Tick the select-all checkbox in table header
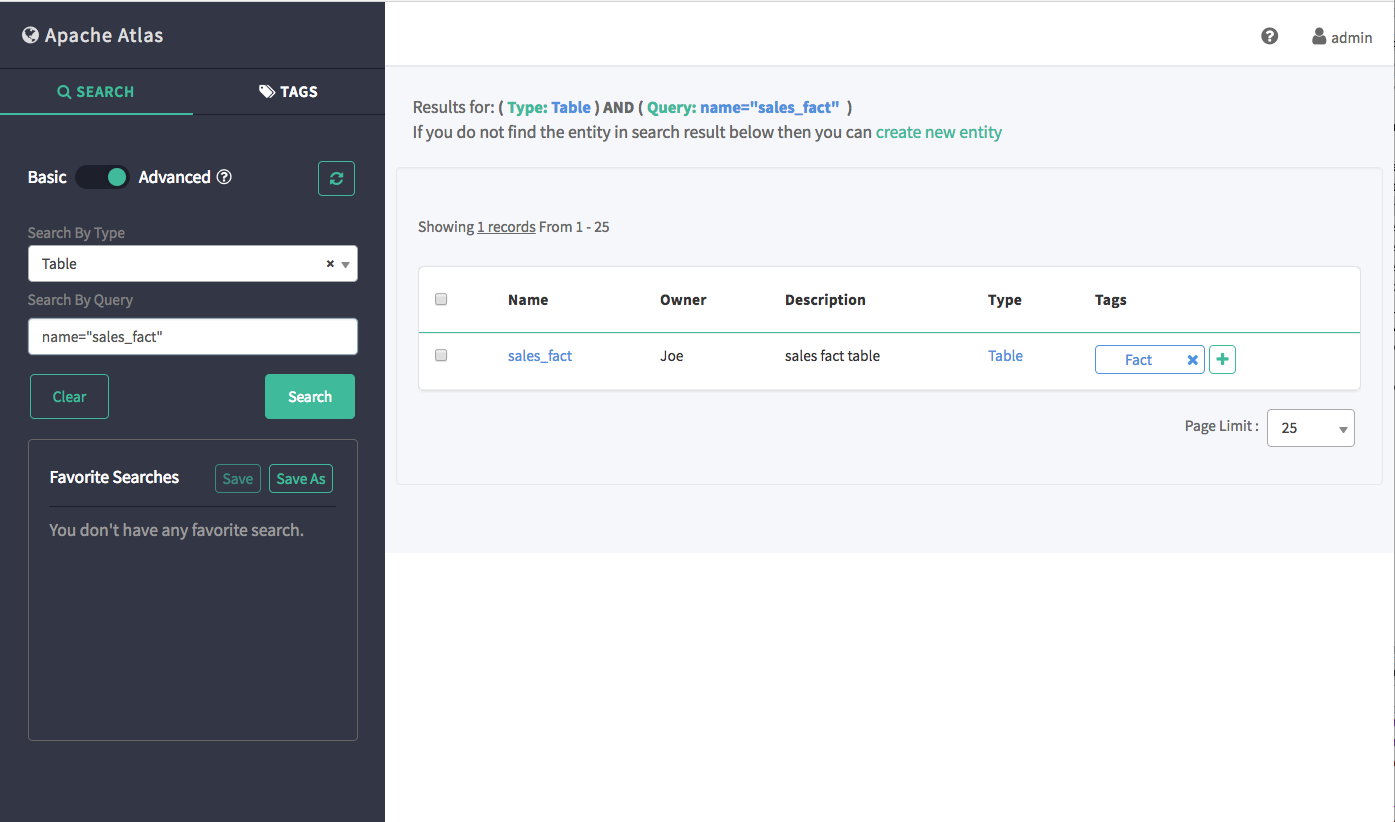The image size is (1395, 822). click(441, 299)
